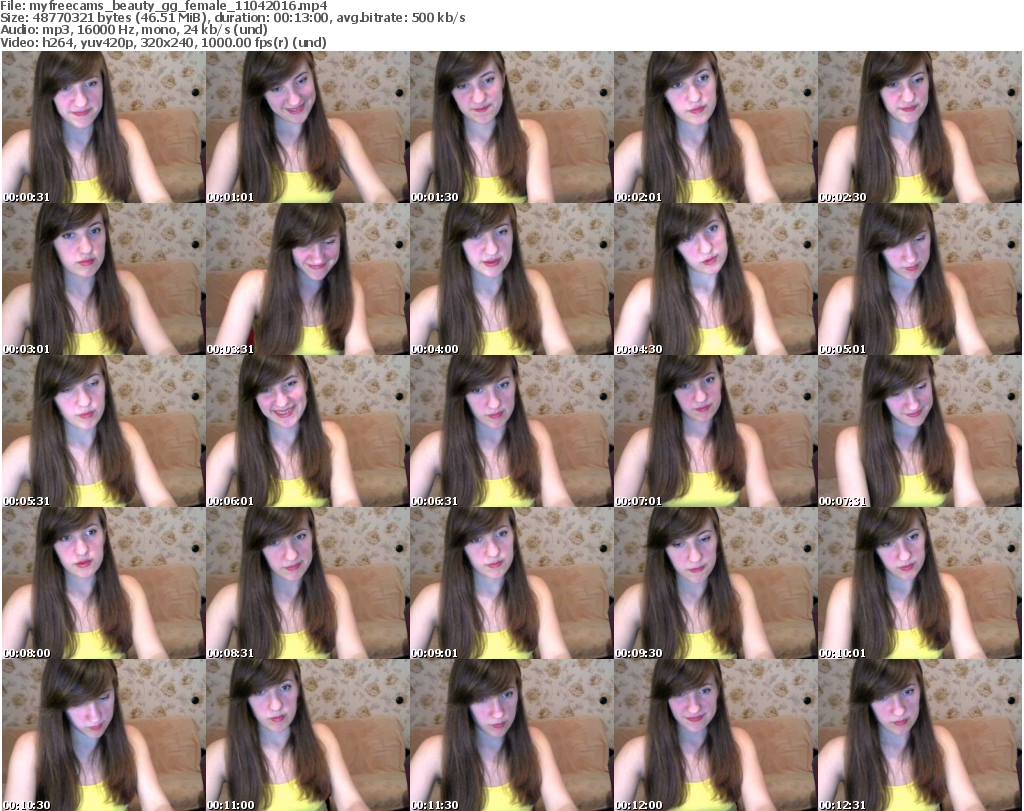Viewport: 1024px width, 811px height.
Task: Select the frame at 00:02:30
Action: coord(920,127)
